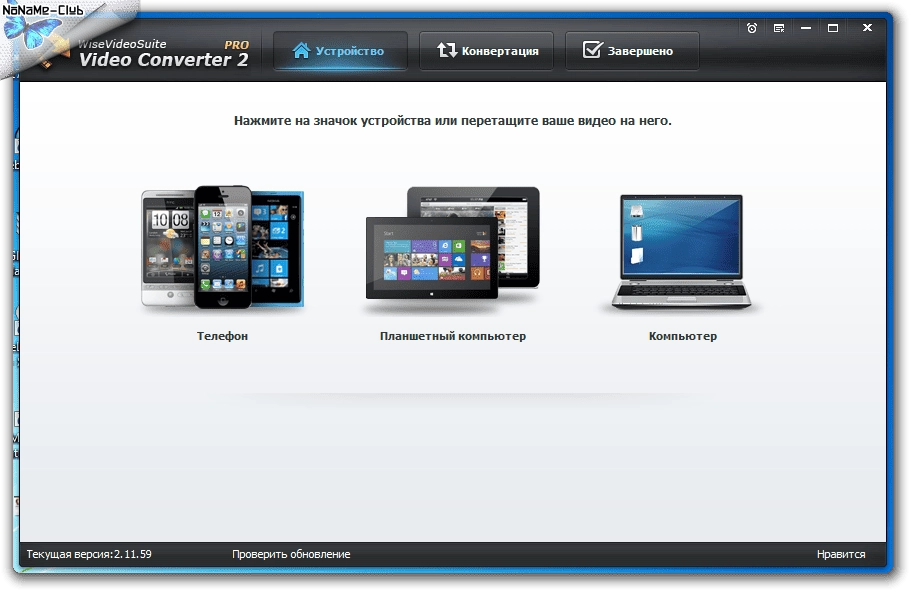Choose the Компьютер laptop icon
Screen dimensions: 910x592
click(681, 252)
